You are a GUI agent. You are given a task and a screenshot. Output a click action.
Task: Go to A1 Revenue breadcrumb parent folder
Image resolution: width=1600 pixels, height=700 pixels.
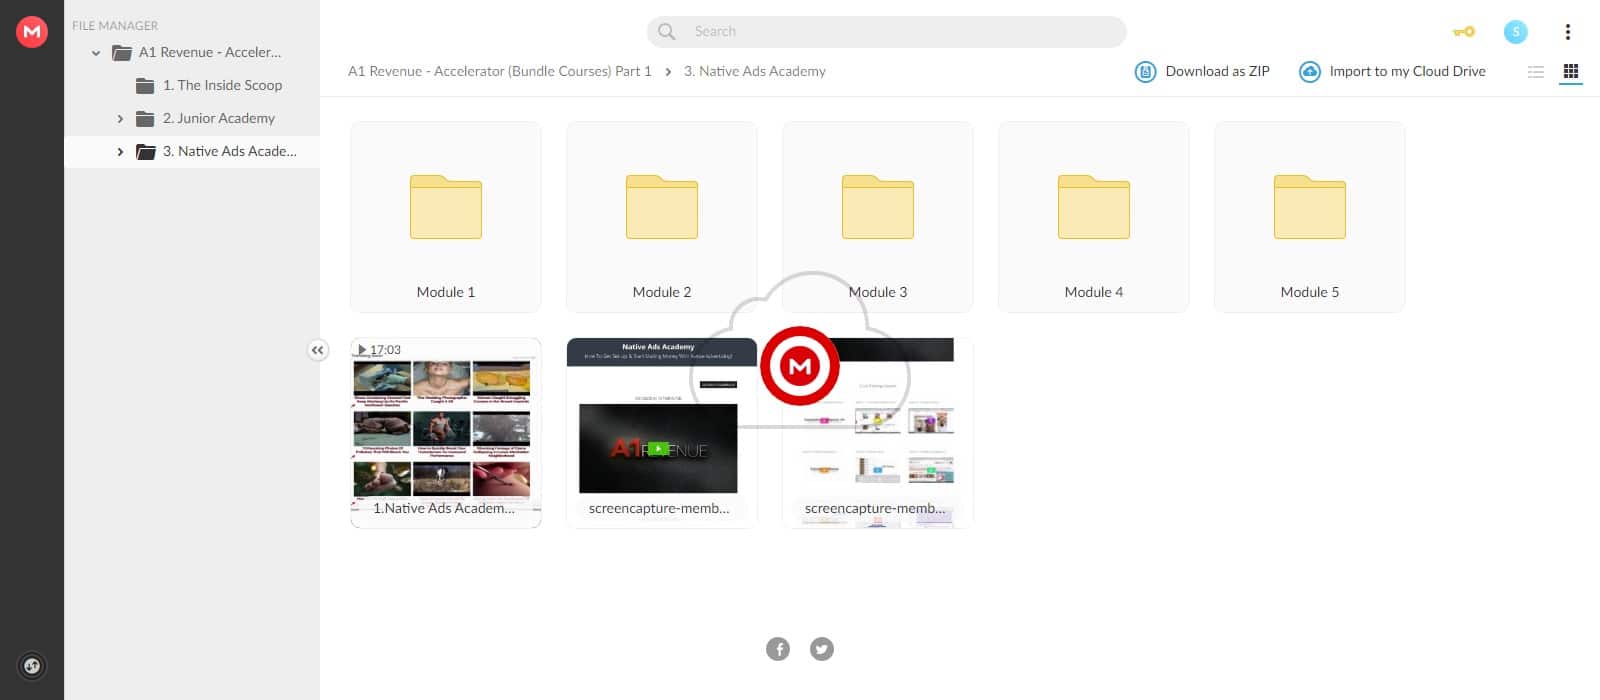pyautogui.click(x=499, y=72)
